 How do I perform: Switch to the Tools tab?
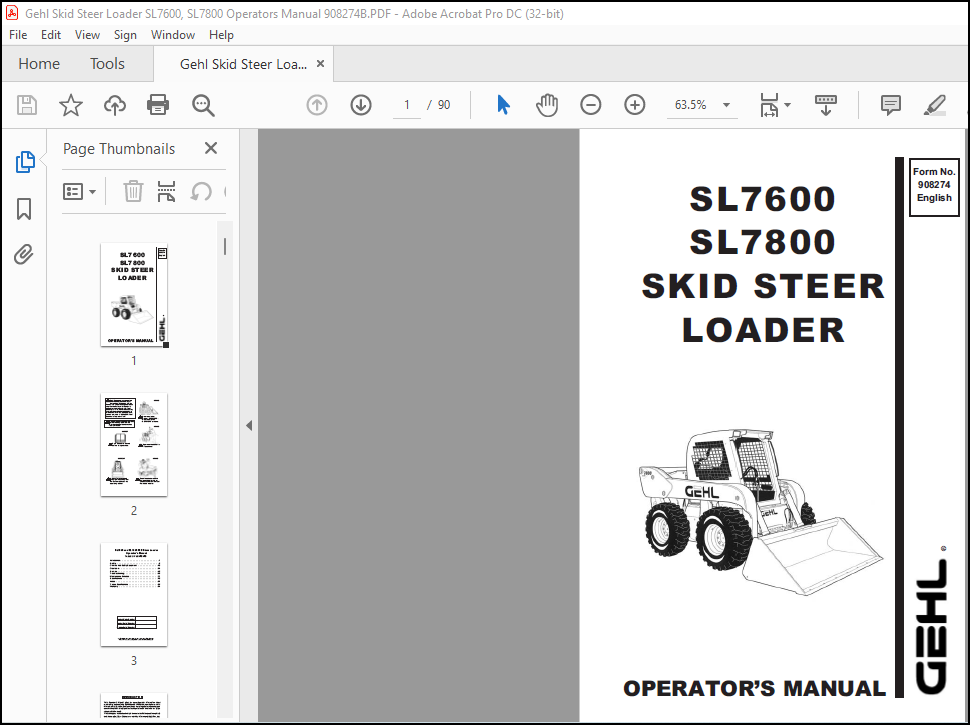point(107,64)
